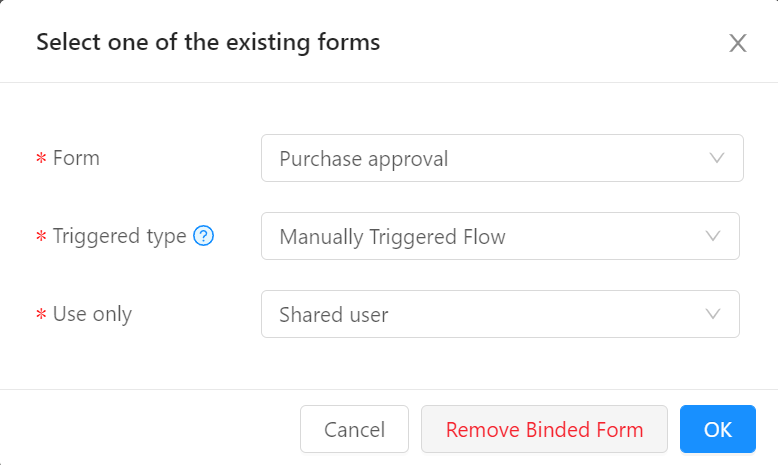Click the Use only label text

[x=92, y=314]
